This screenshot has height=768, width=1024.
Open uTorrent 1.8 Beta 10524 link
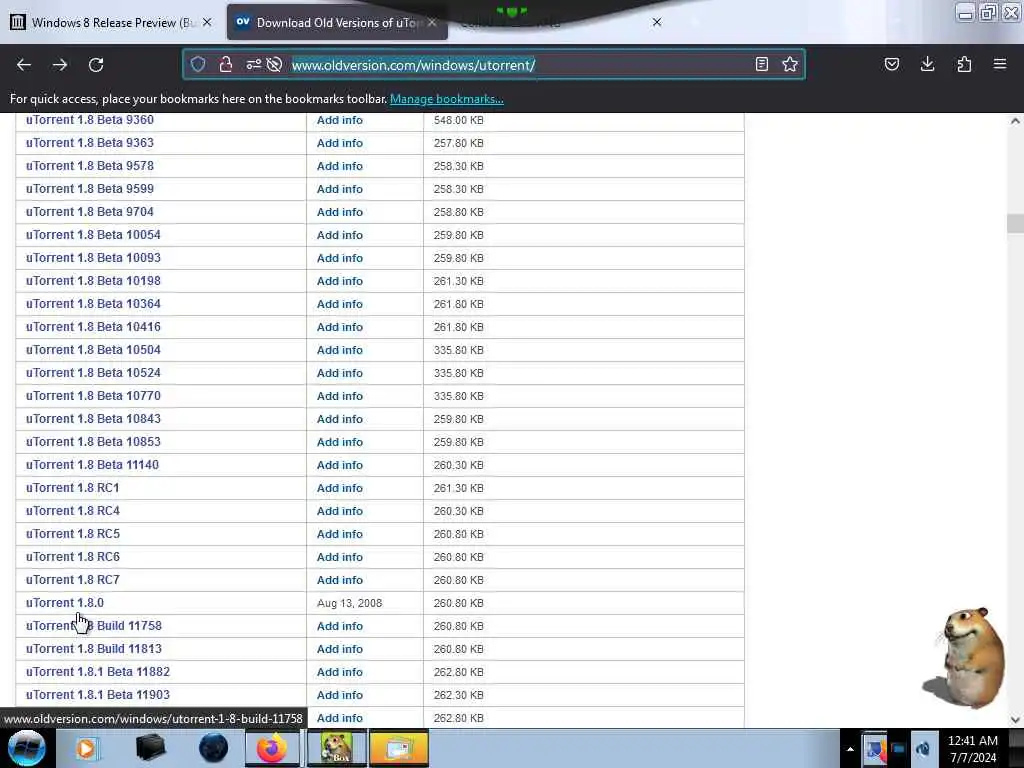93,373
